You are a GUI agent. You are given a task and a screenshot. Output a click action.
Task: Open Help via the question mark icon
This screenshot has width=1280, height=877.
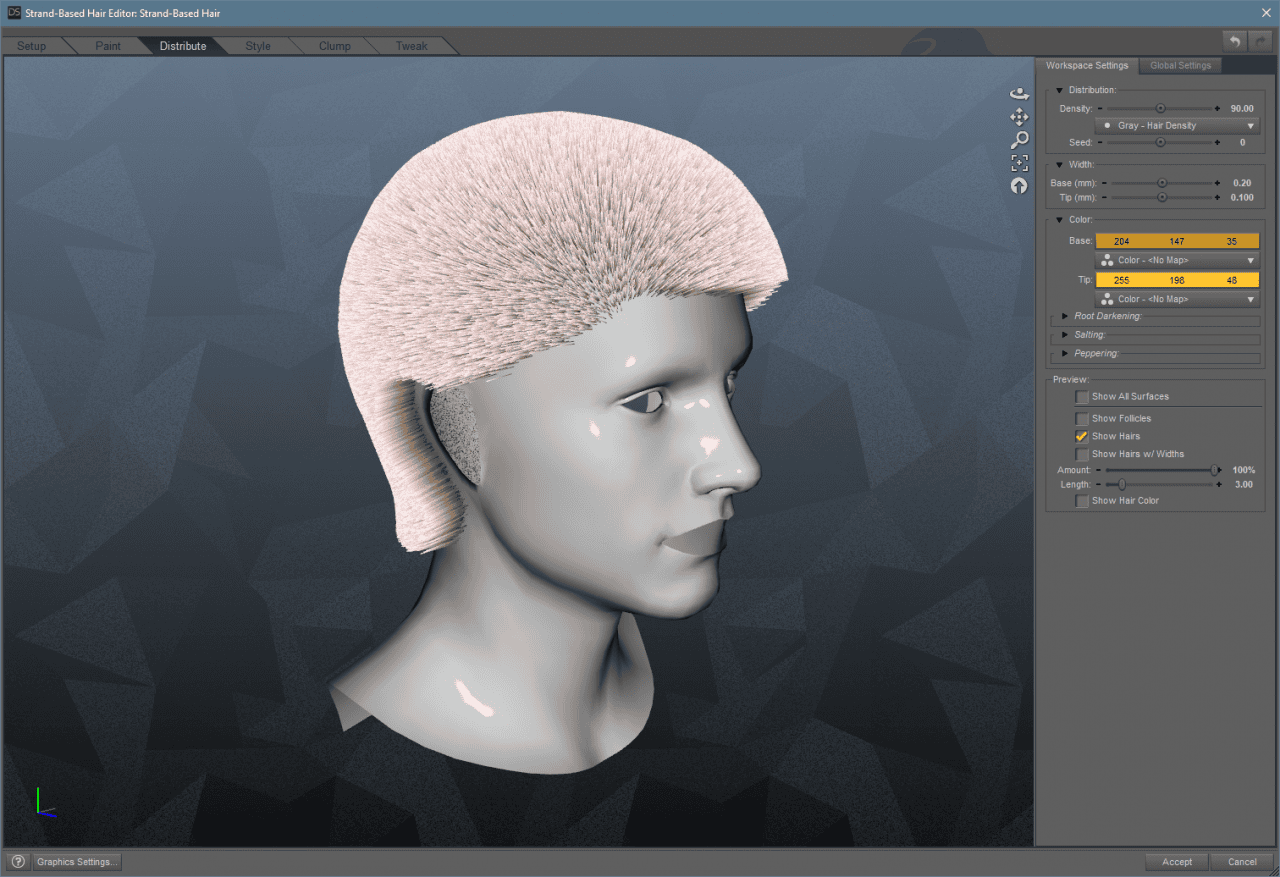coord(18,861)
